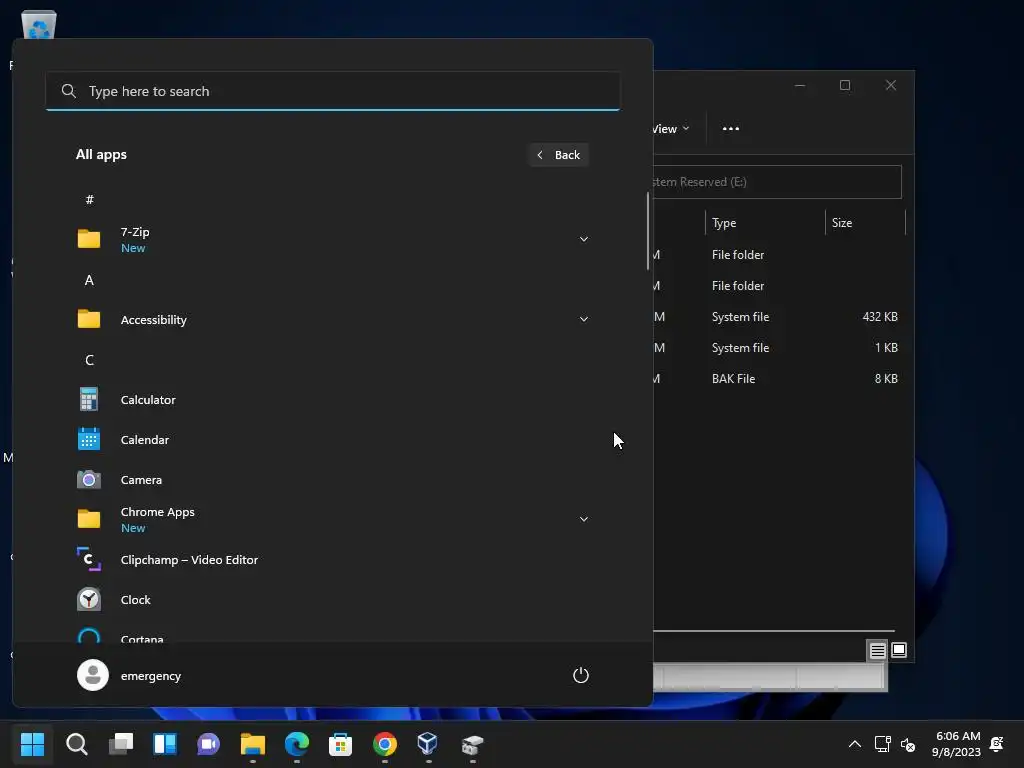Expand the Chrome Apps folder chevron
This screenshot has width=1024, height=768.
click(584, 519)
